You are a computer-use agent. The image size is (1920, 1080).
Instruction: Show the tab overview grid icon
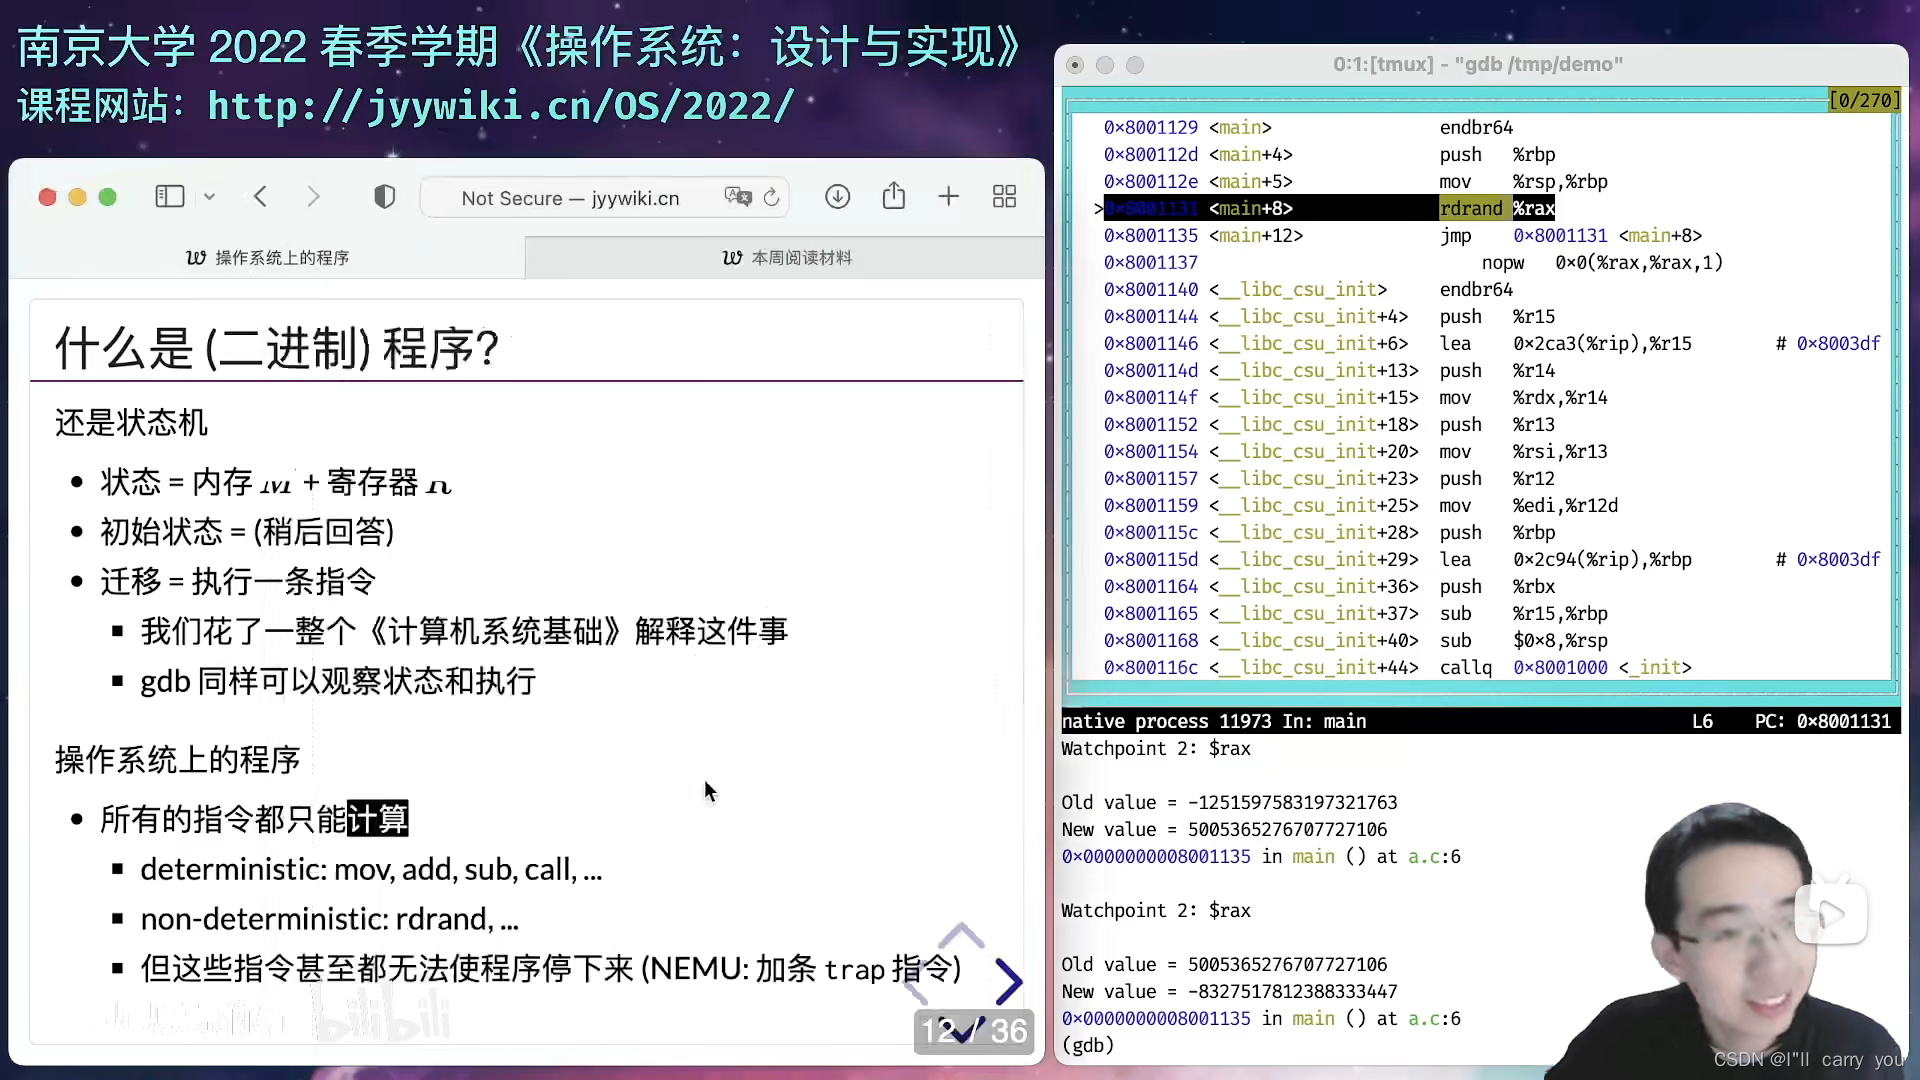1004,197
